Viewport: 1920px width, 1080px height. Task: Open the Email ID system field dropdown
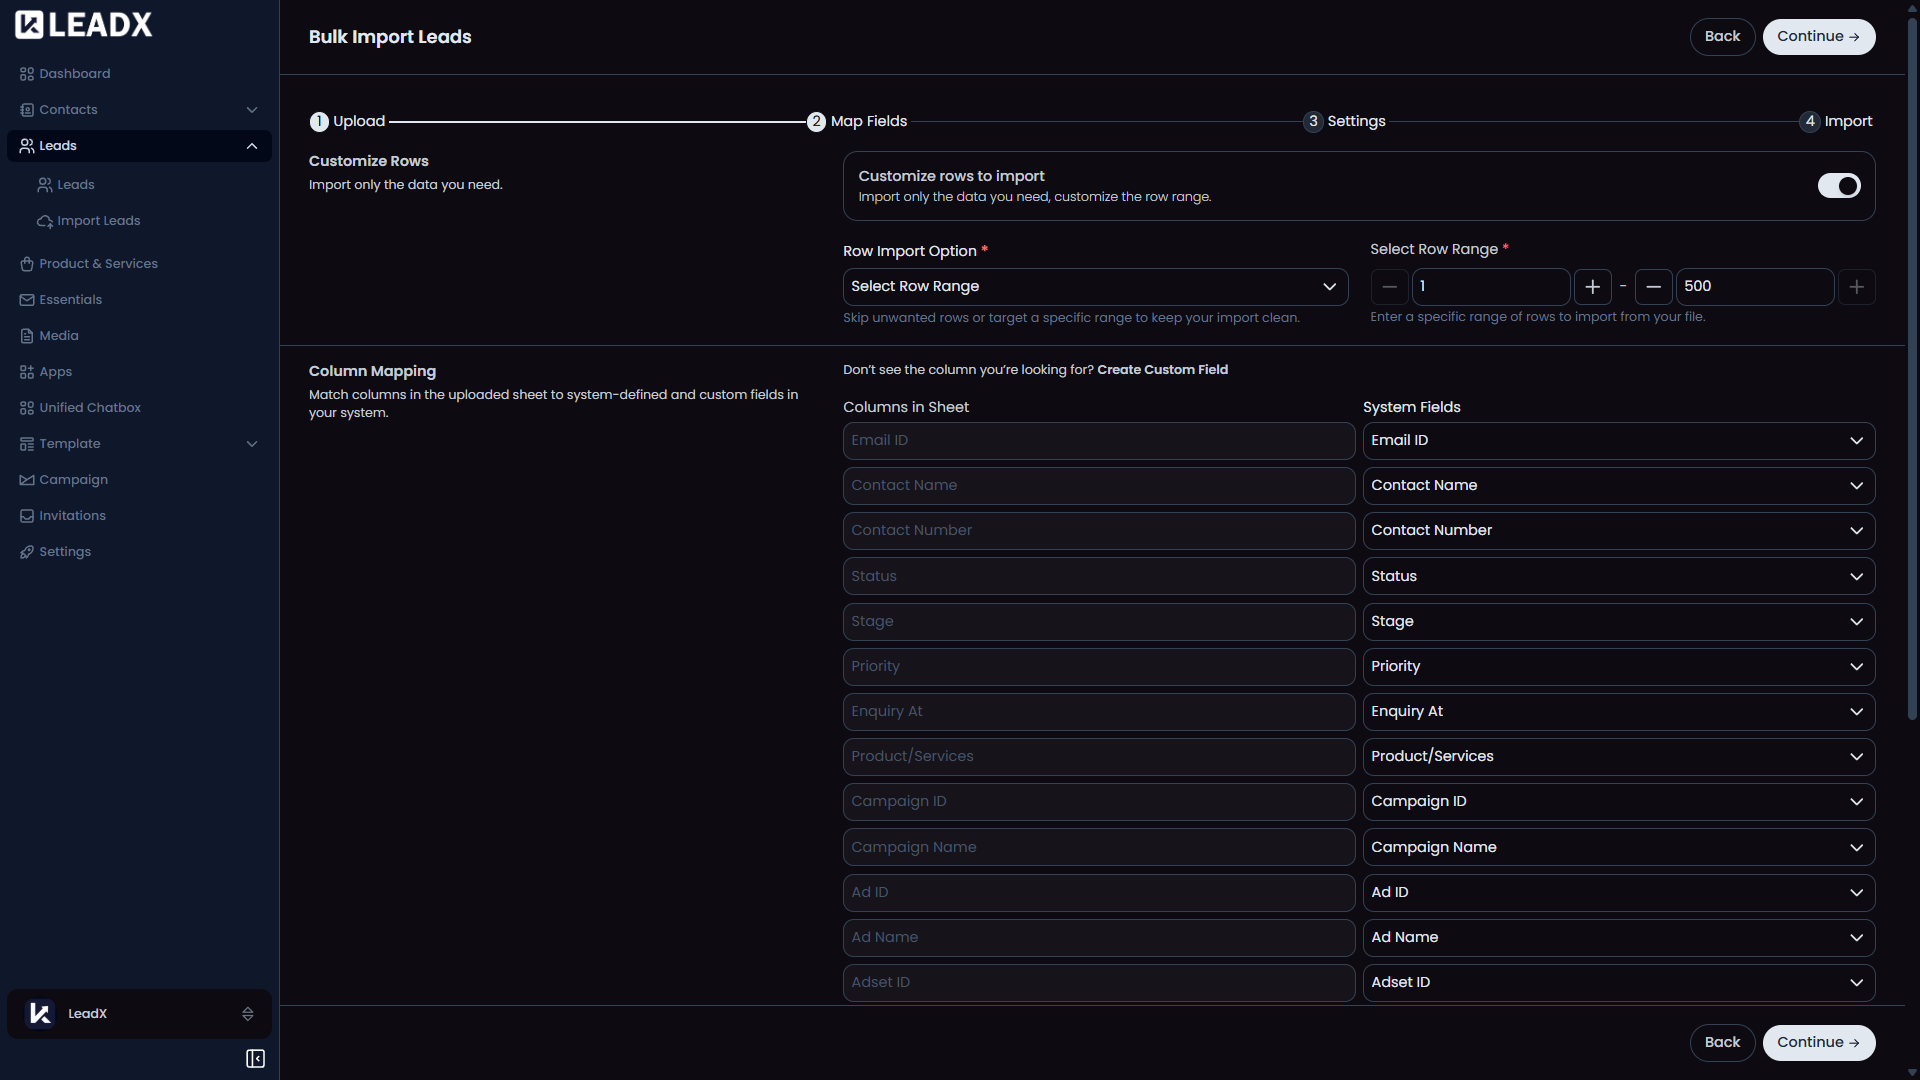[x=1618, y=441]
